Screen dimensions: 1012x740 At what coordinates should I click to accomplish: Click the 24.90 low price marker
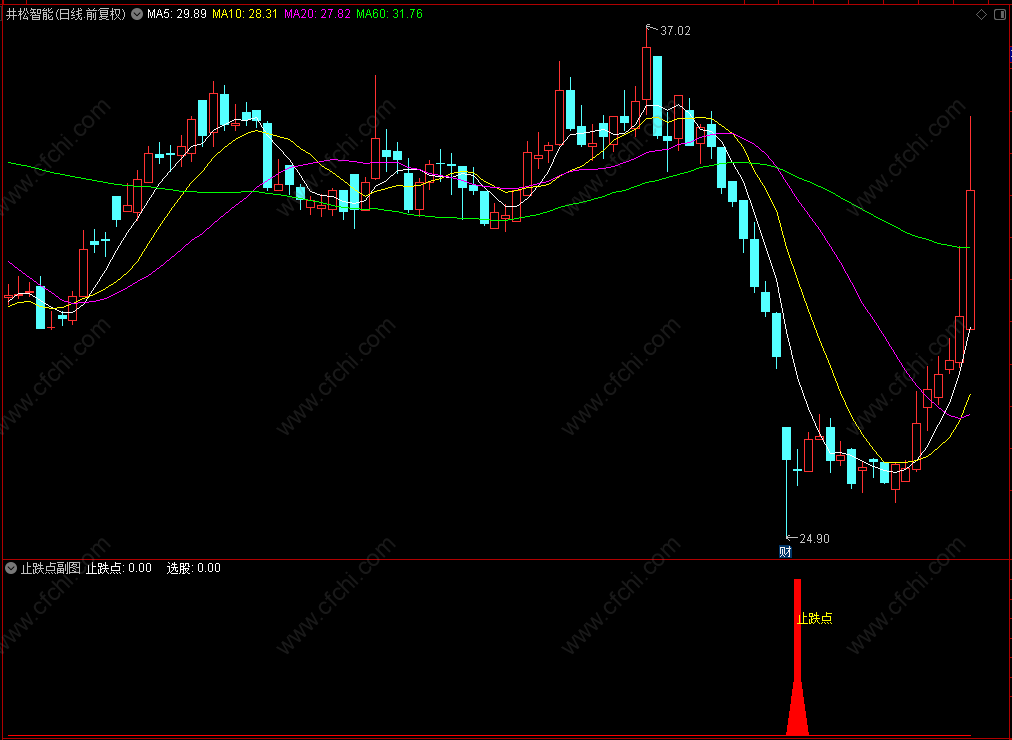[x=815, y=538]
